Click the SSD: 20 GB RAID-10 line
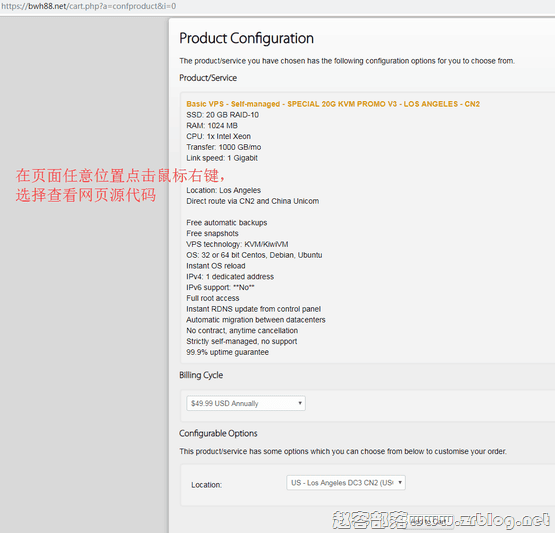Viewport: 555px width, 533px height. [222, 115]
